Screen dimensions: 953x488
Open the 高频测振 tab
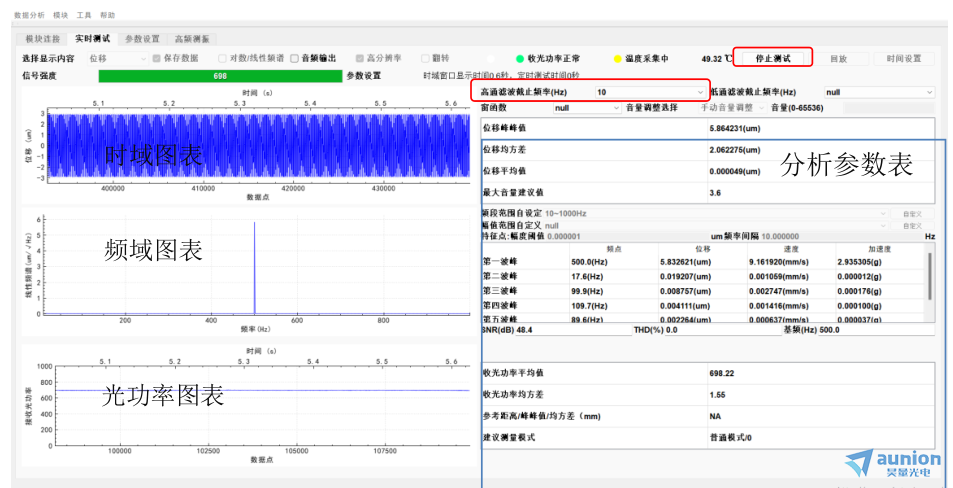(x=192, y=39)
